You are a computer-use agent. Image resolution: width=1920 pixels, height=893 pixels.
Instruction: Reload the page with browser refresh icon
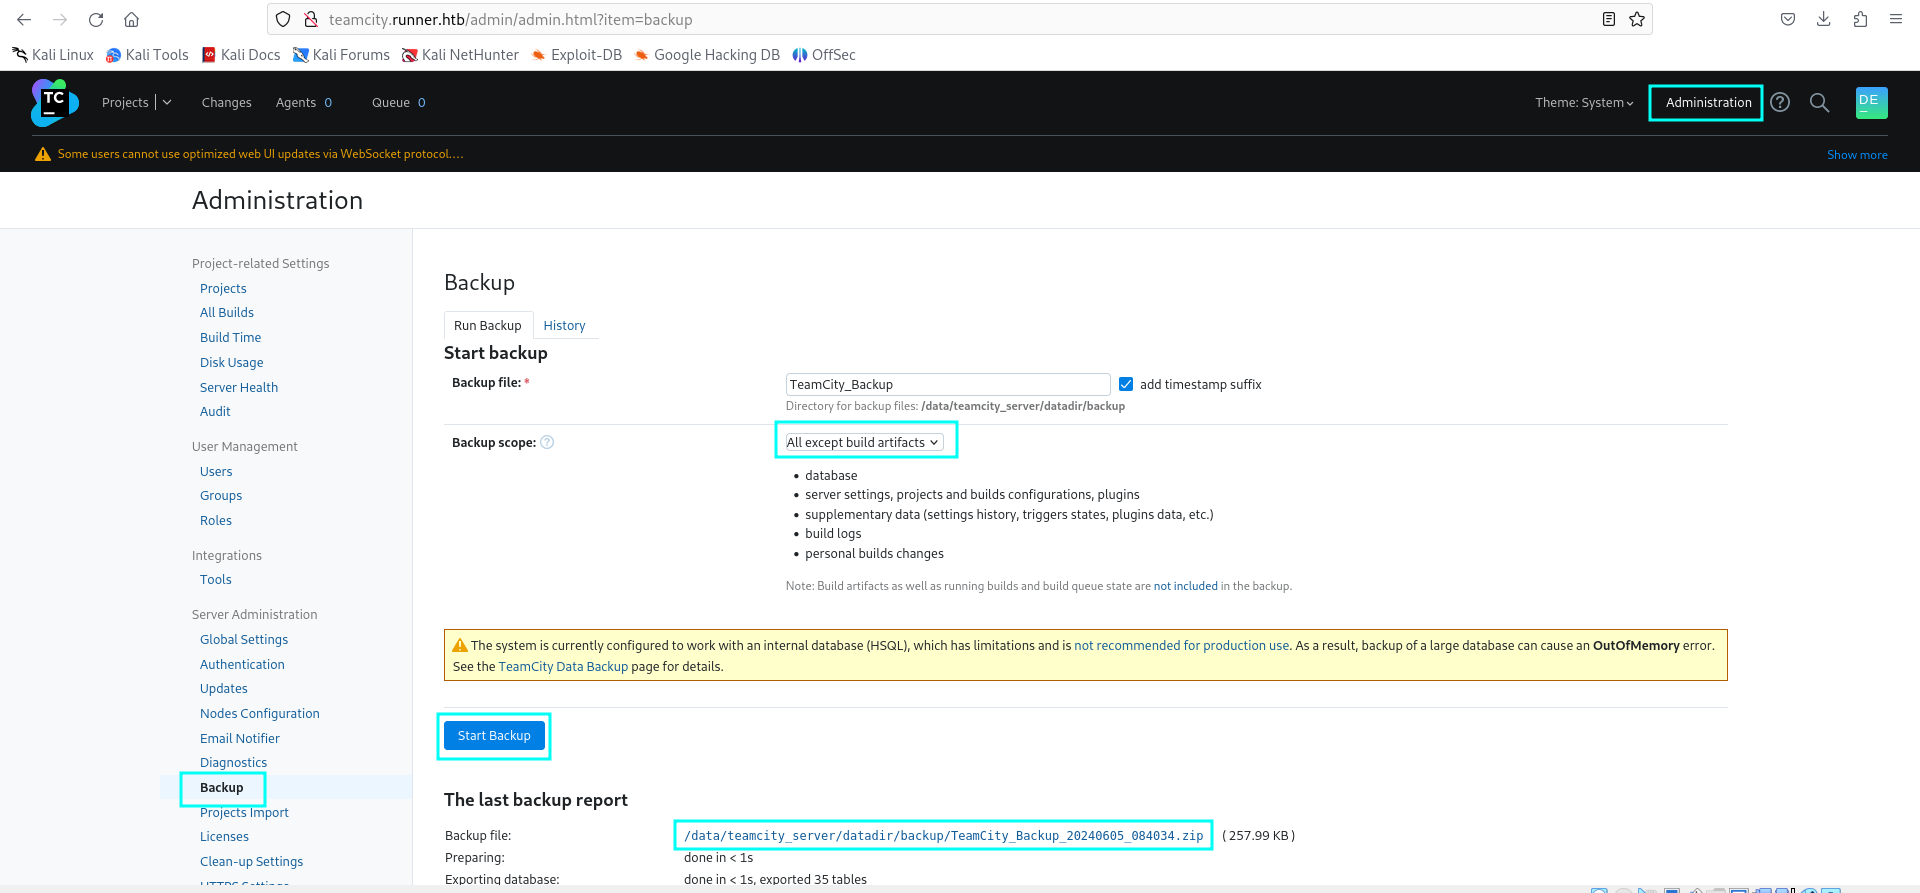tap(96, 19)
